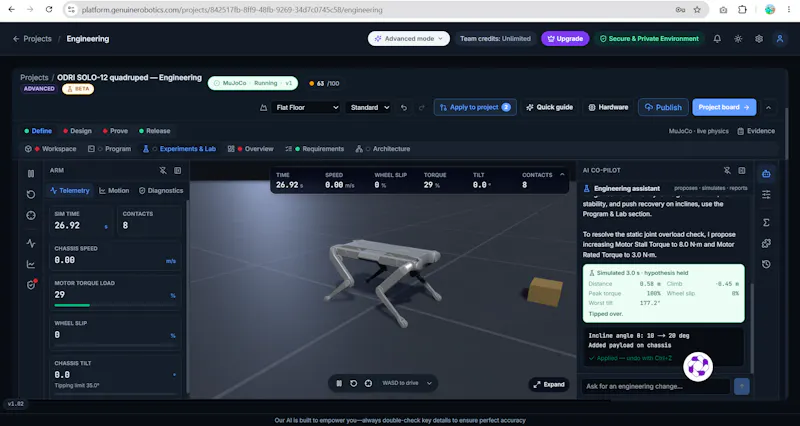Screen dimensions: 800x426
Task: Pause simulation from left sidebar pause icon
Action: tap(31, 173)
